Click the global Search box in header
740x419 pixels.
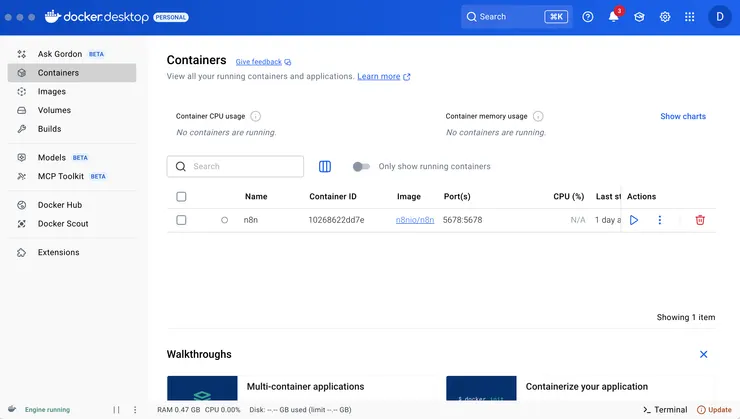[517, 17]
